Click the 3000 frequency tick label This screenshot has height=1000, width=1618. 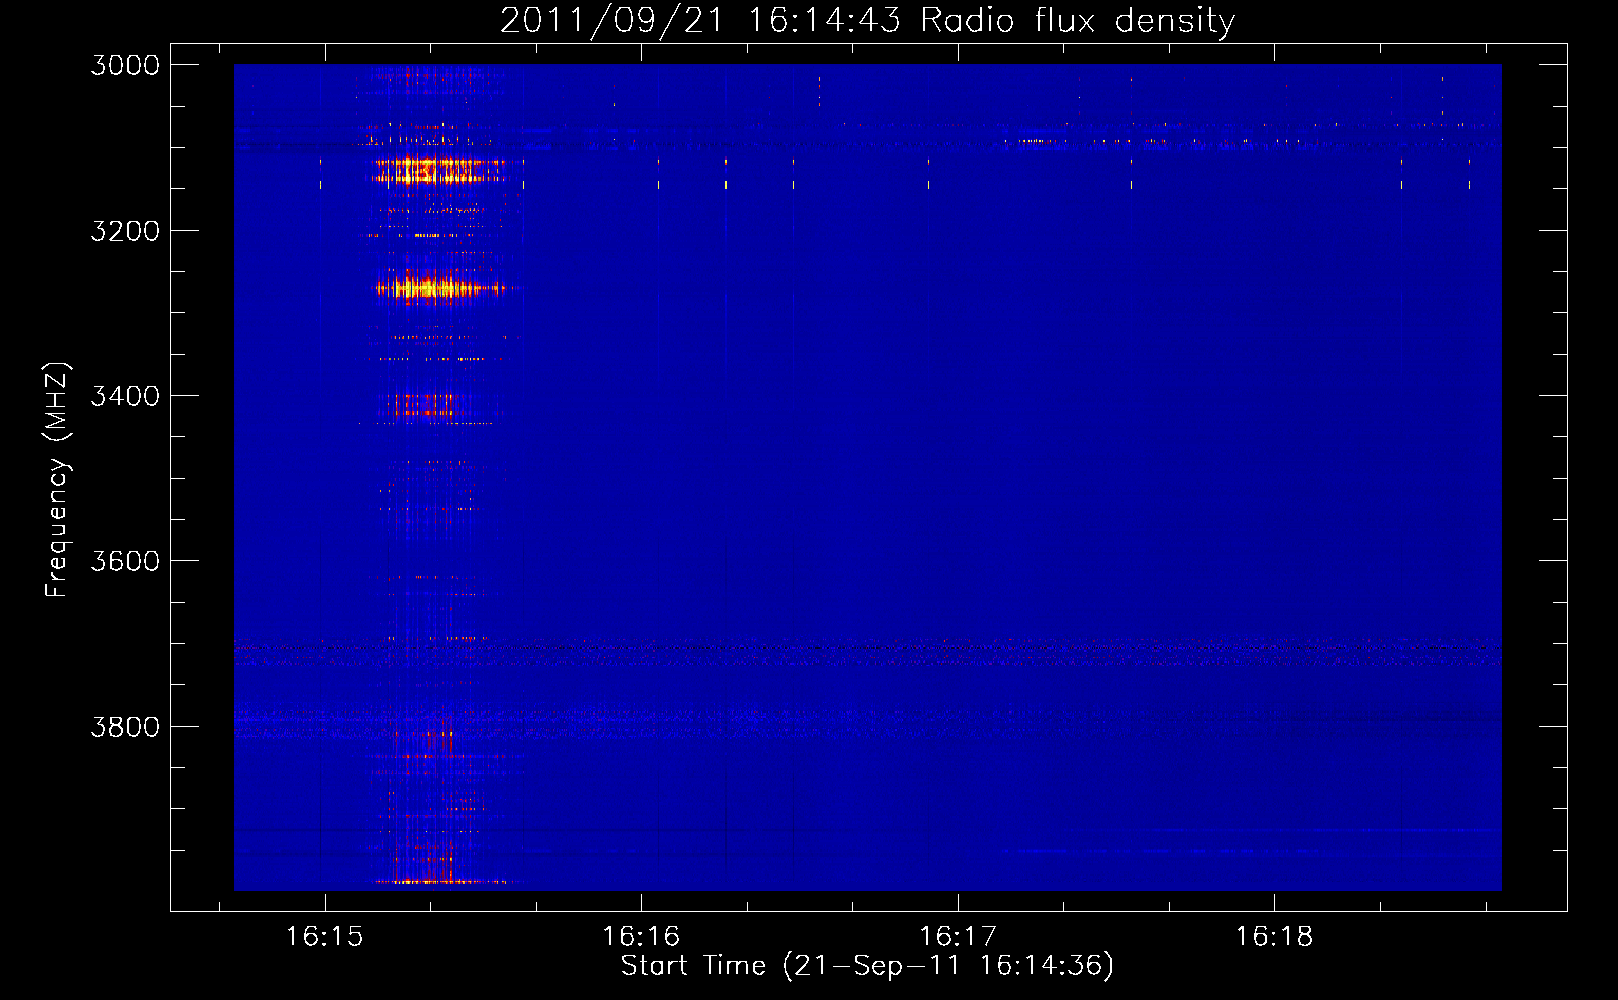point(125,65)
